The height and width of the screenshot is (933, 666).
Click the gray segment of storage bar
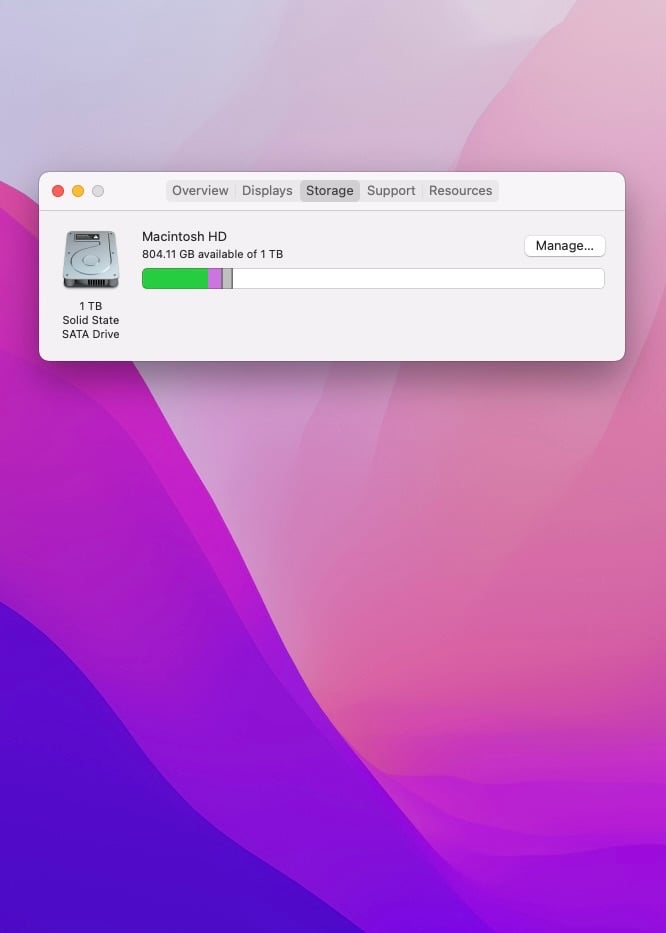227,278
